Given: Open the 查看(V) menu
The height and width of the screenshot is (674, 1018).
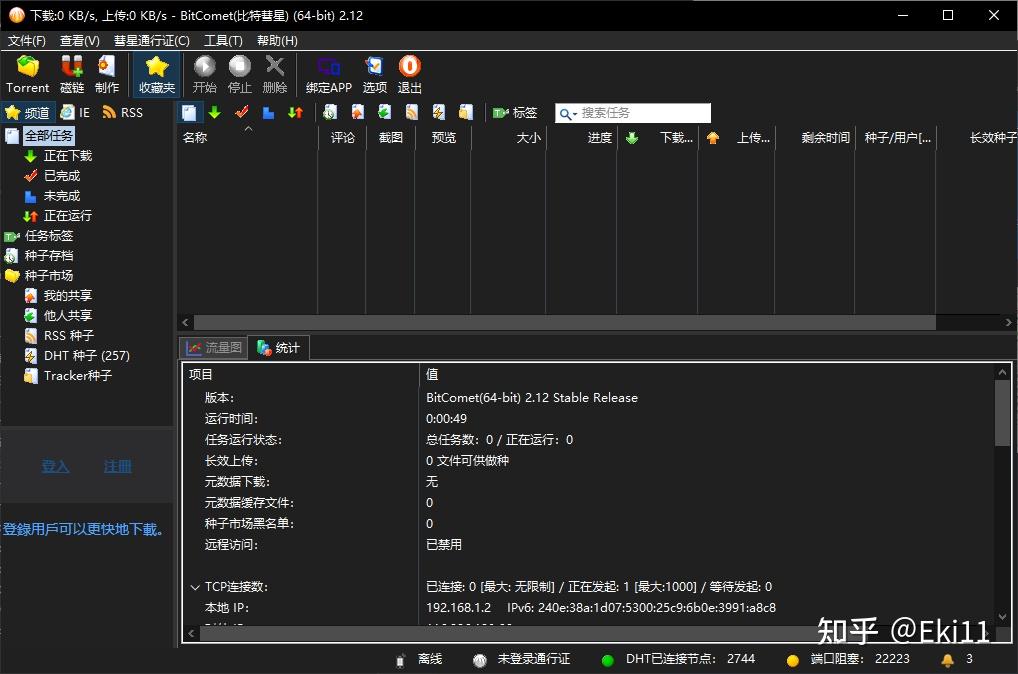Looking at the screenshot, I should point(80,41).
